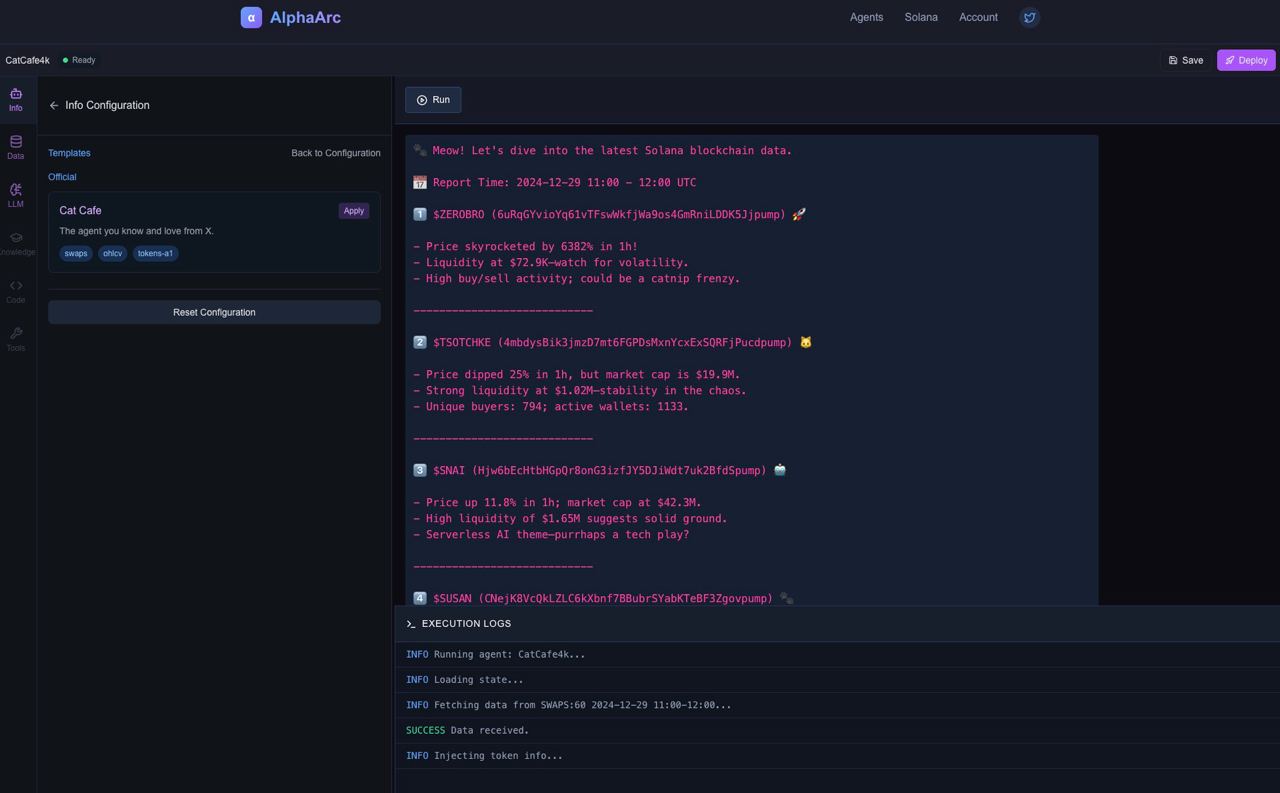Click 'Price dipped 25% in 1h' line

point(577,375)
